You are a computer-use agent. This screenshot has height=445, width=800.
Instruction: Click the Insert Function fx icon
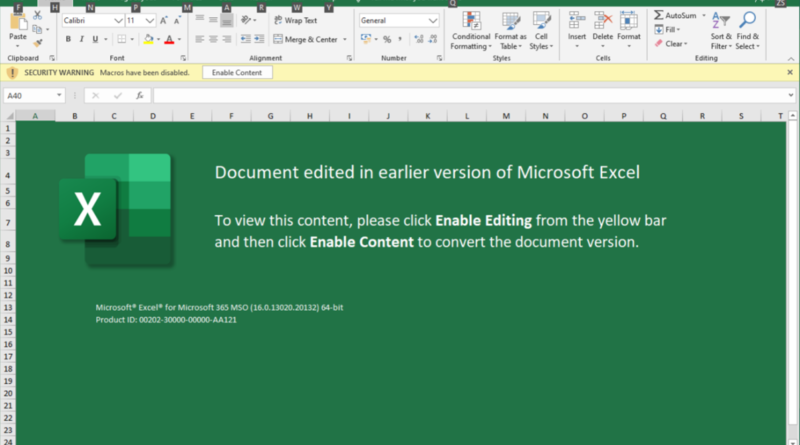coord(139,95)
